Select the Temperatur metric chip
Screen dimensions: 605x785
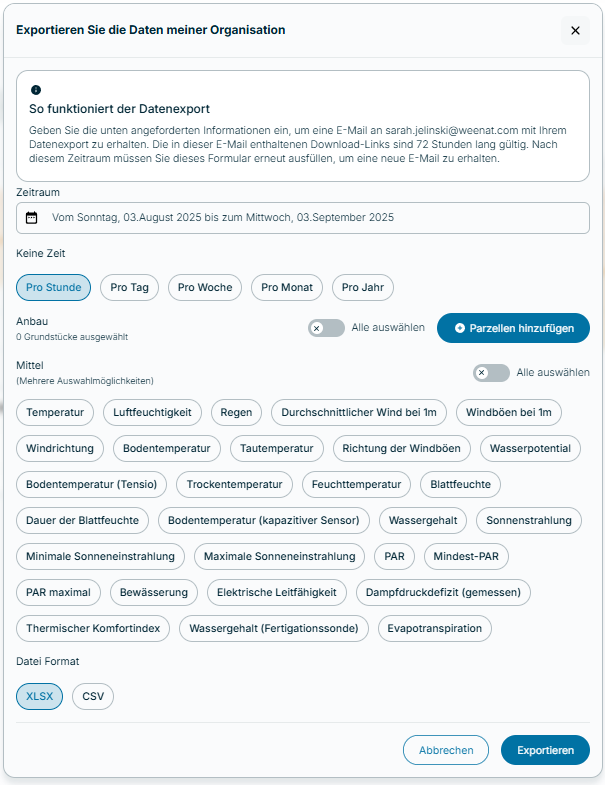[55, 413]
